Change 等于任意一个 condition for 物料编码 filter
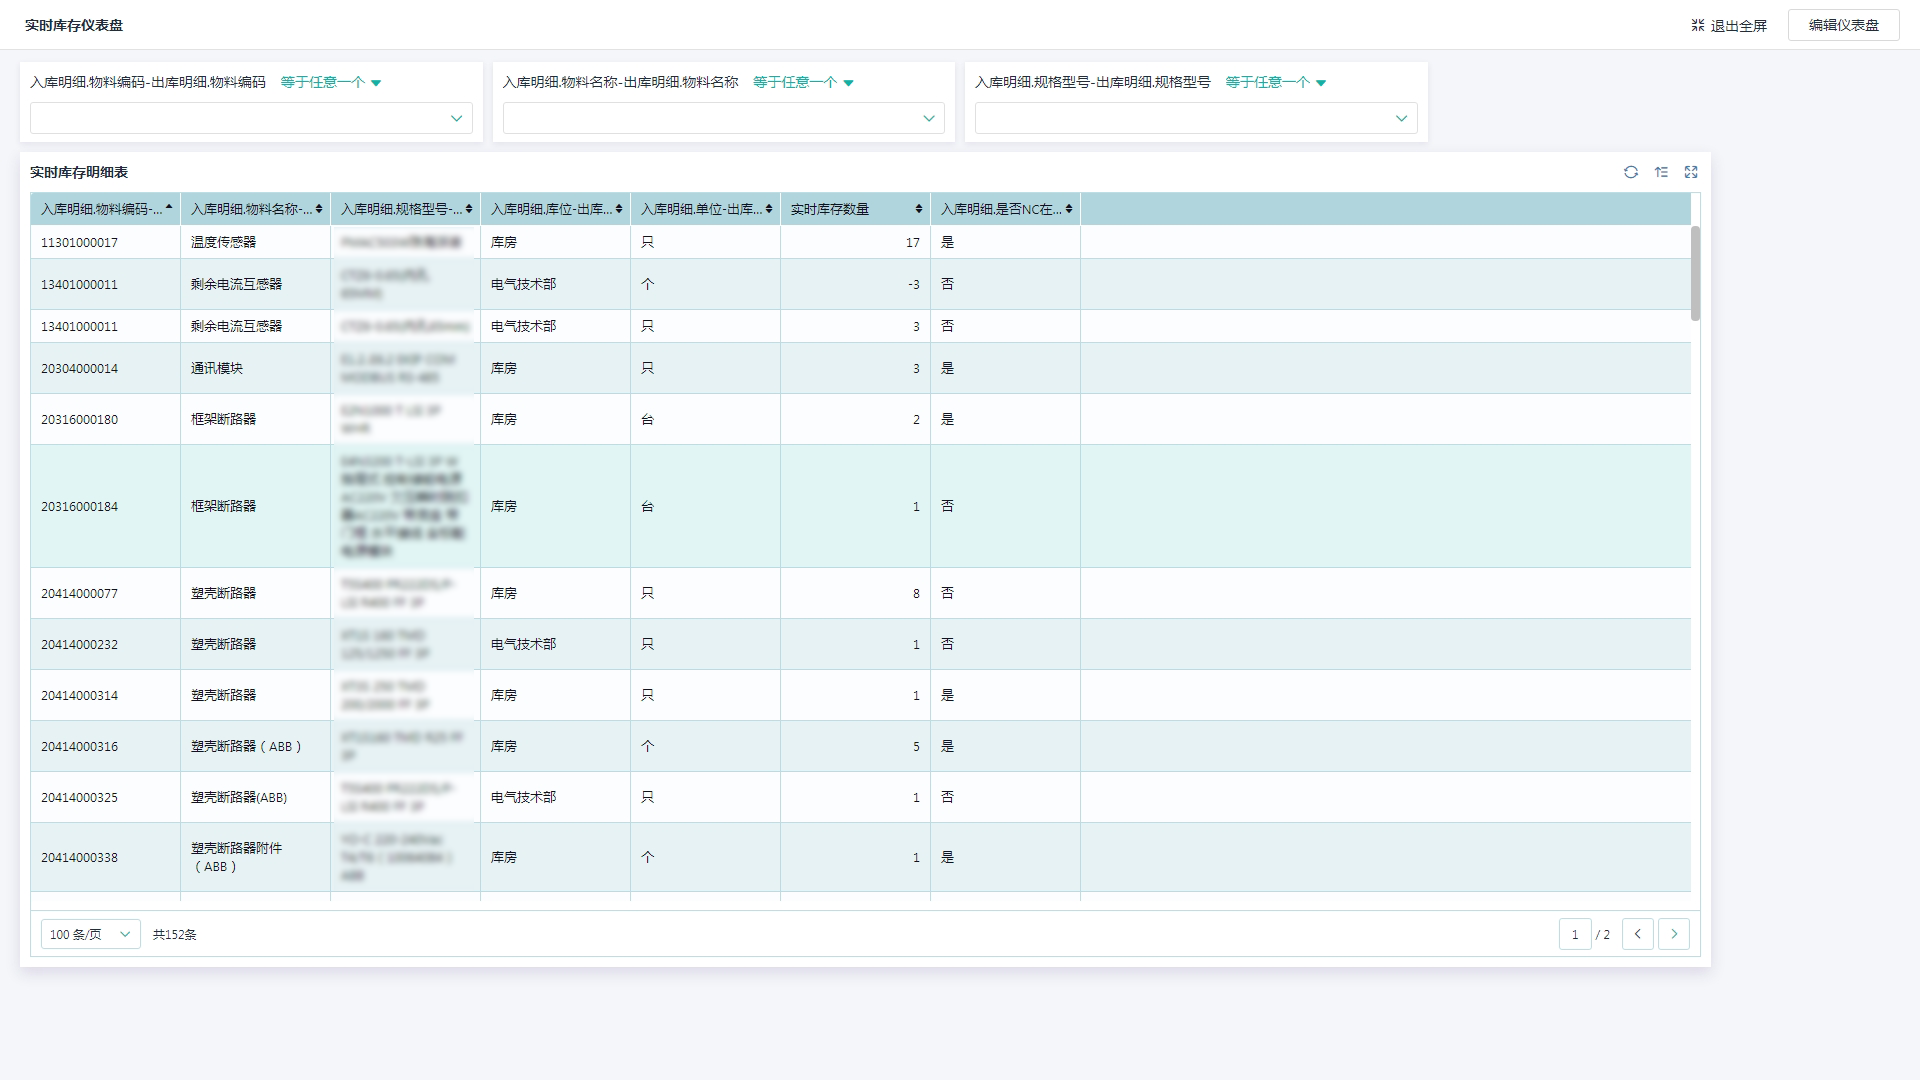 click(331, 82)
